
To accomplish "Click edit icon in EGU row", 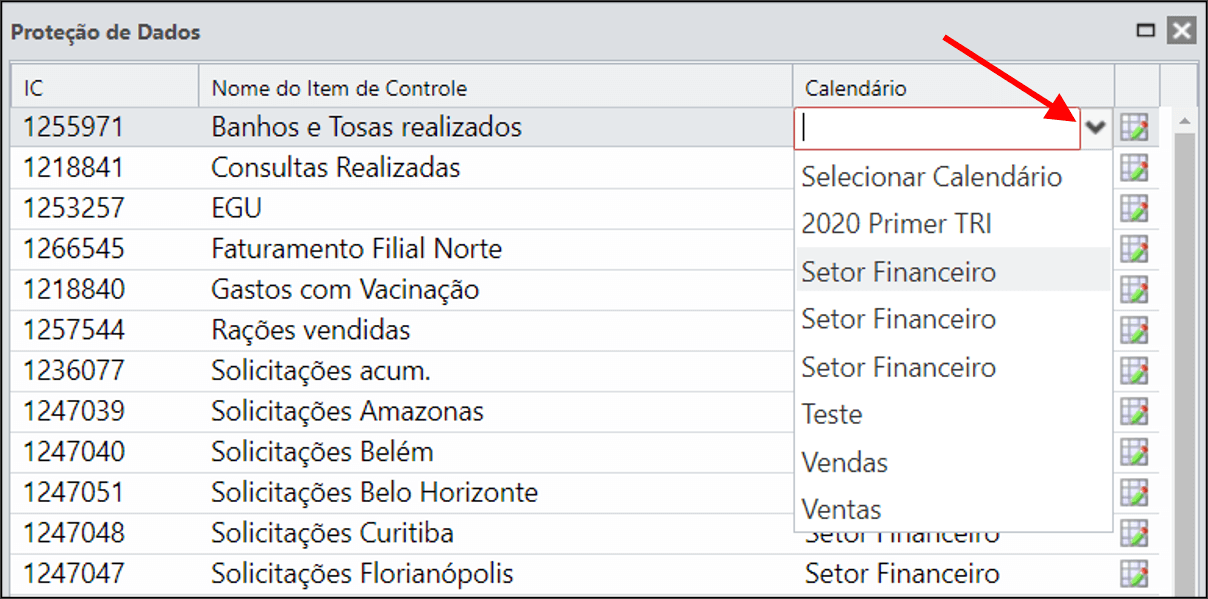I will point(1134,208).
